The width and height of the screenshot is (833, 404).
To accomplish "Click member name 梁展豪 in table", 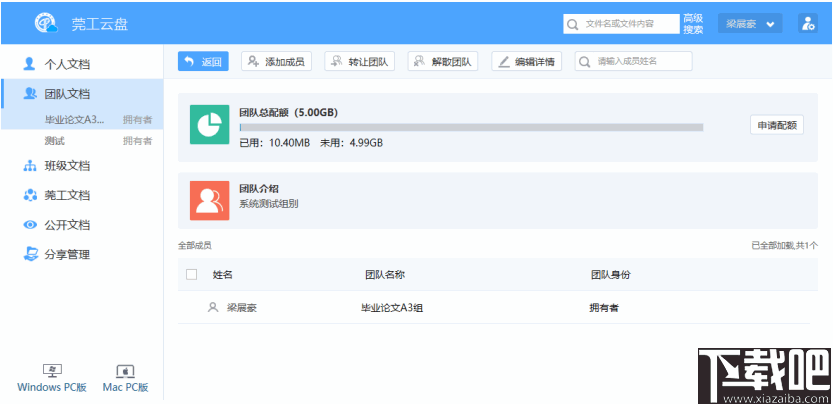I will coord(242,307).
